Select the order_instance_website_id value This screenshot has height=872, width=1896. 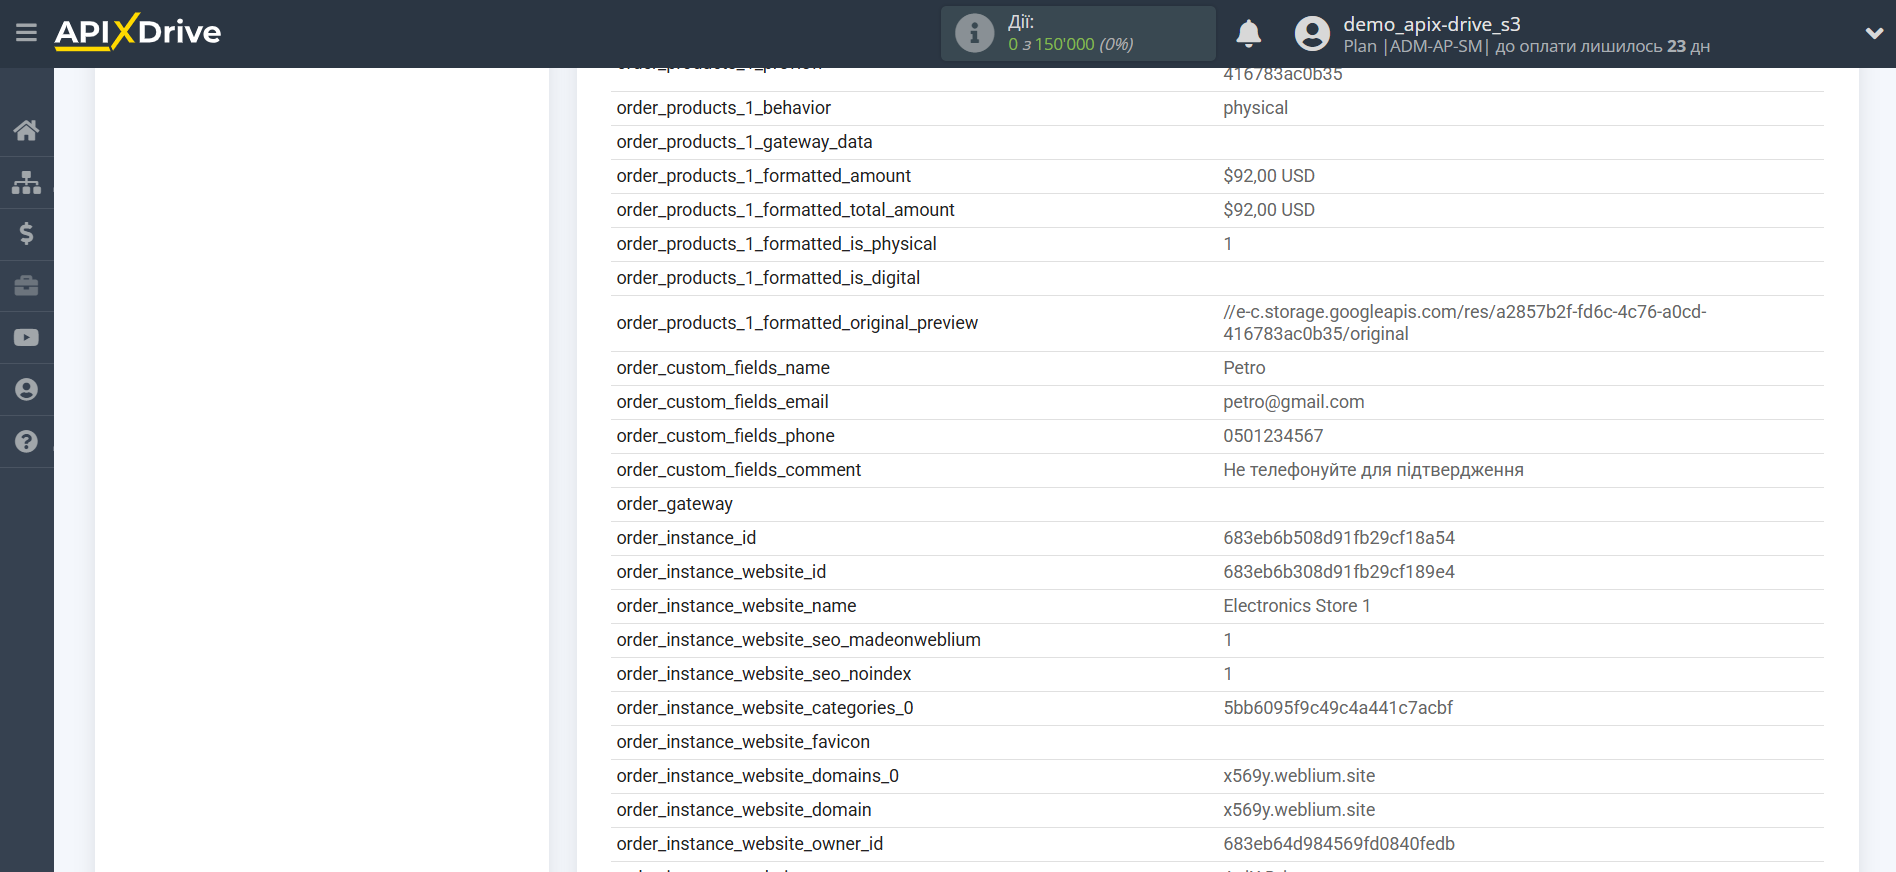click(x=1338, y=572)
